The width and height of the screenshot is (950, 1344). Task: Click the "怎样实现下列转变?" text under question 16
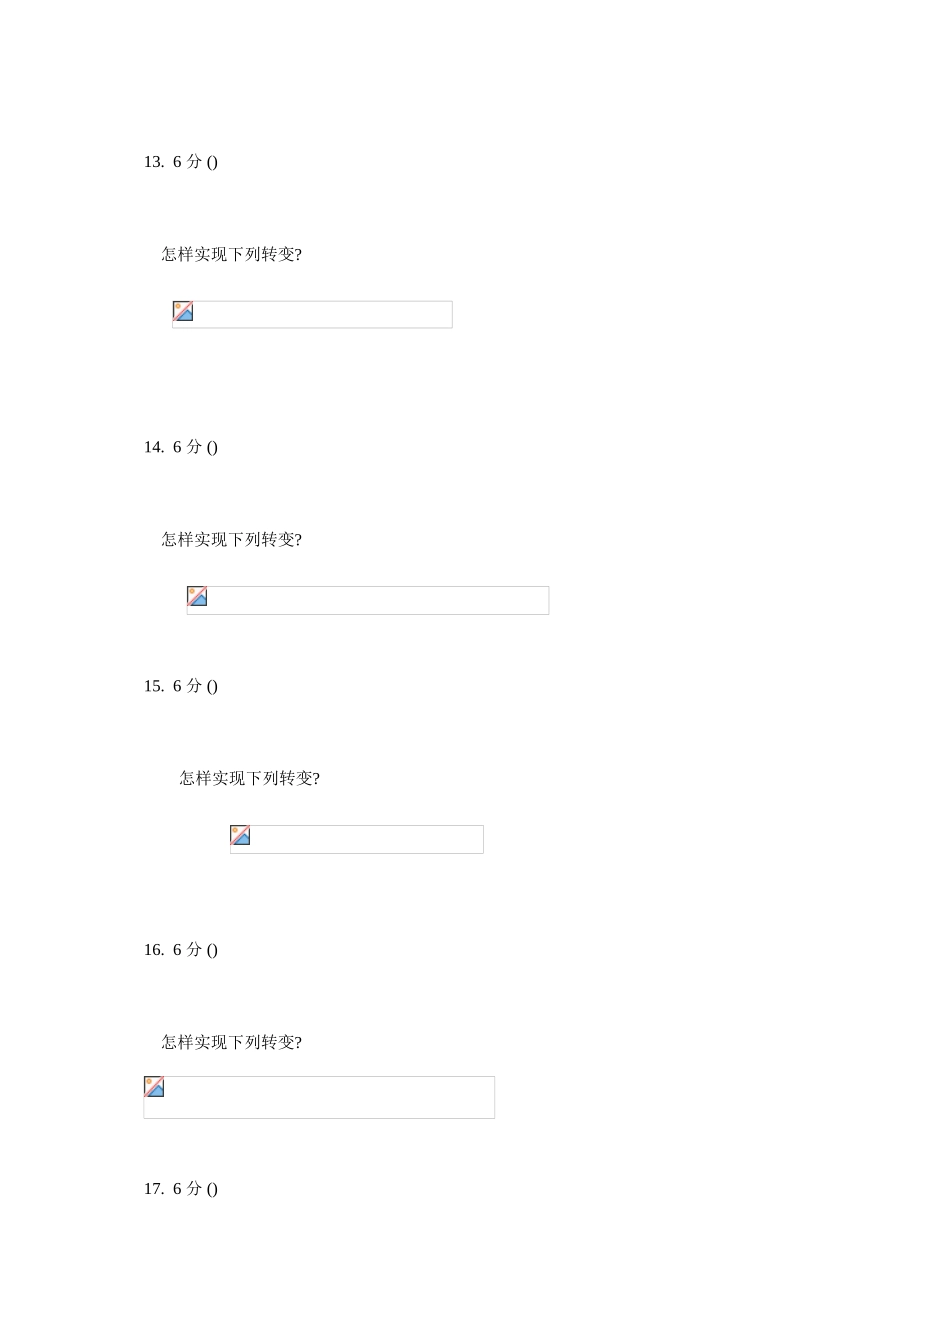coord(232,1042)
